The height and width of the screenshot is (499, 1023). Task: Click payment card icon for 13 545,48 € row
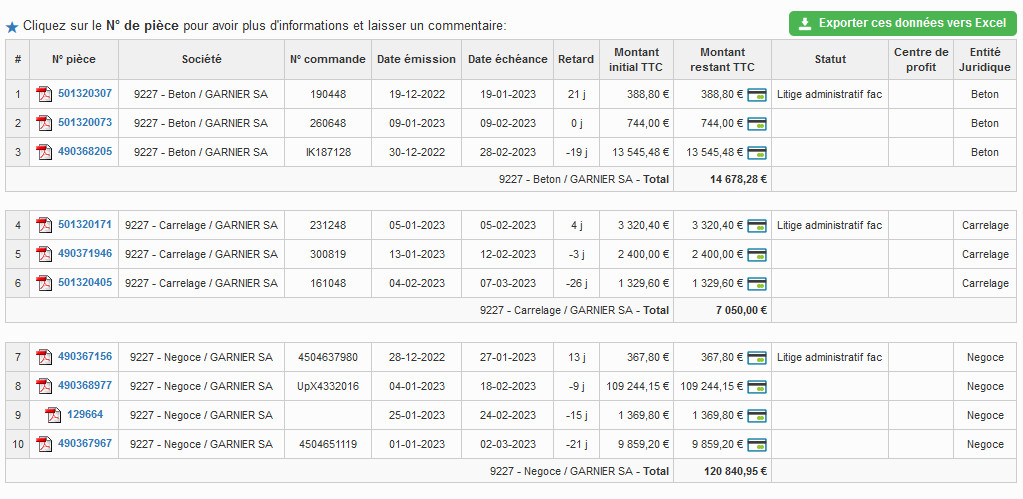click(757, 153)
